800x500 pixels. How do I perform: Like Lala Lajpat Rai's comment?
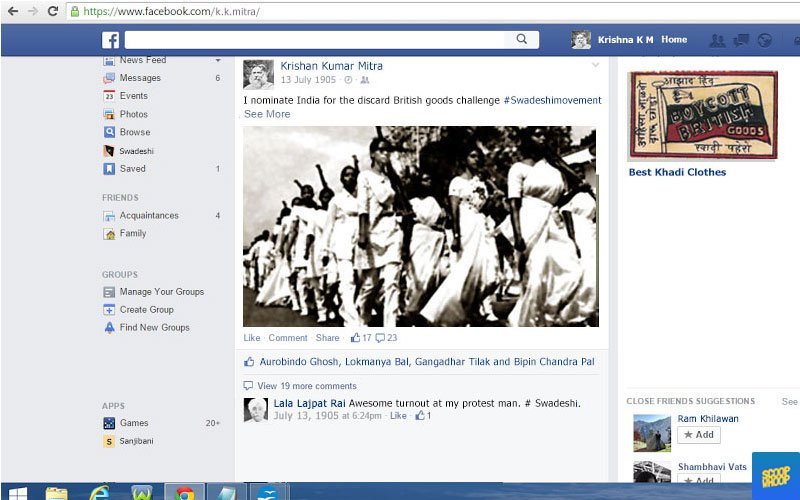pyautogui.click(x=398, y=415)
